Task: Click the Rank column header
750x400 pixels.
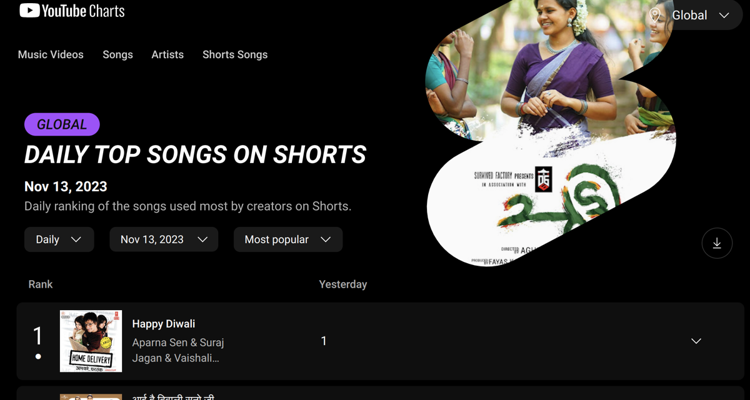Action: (x=41, y=284)
